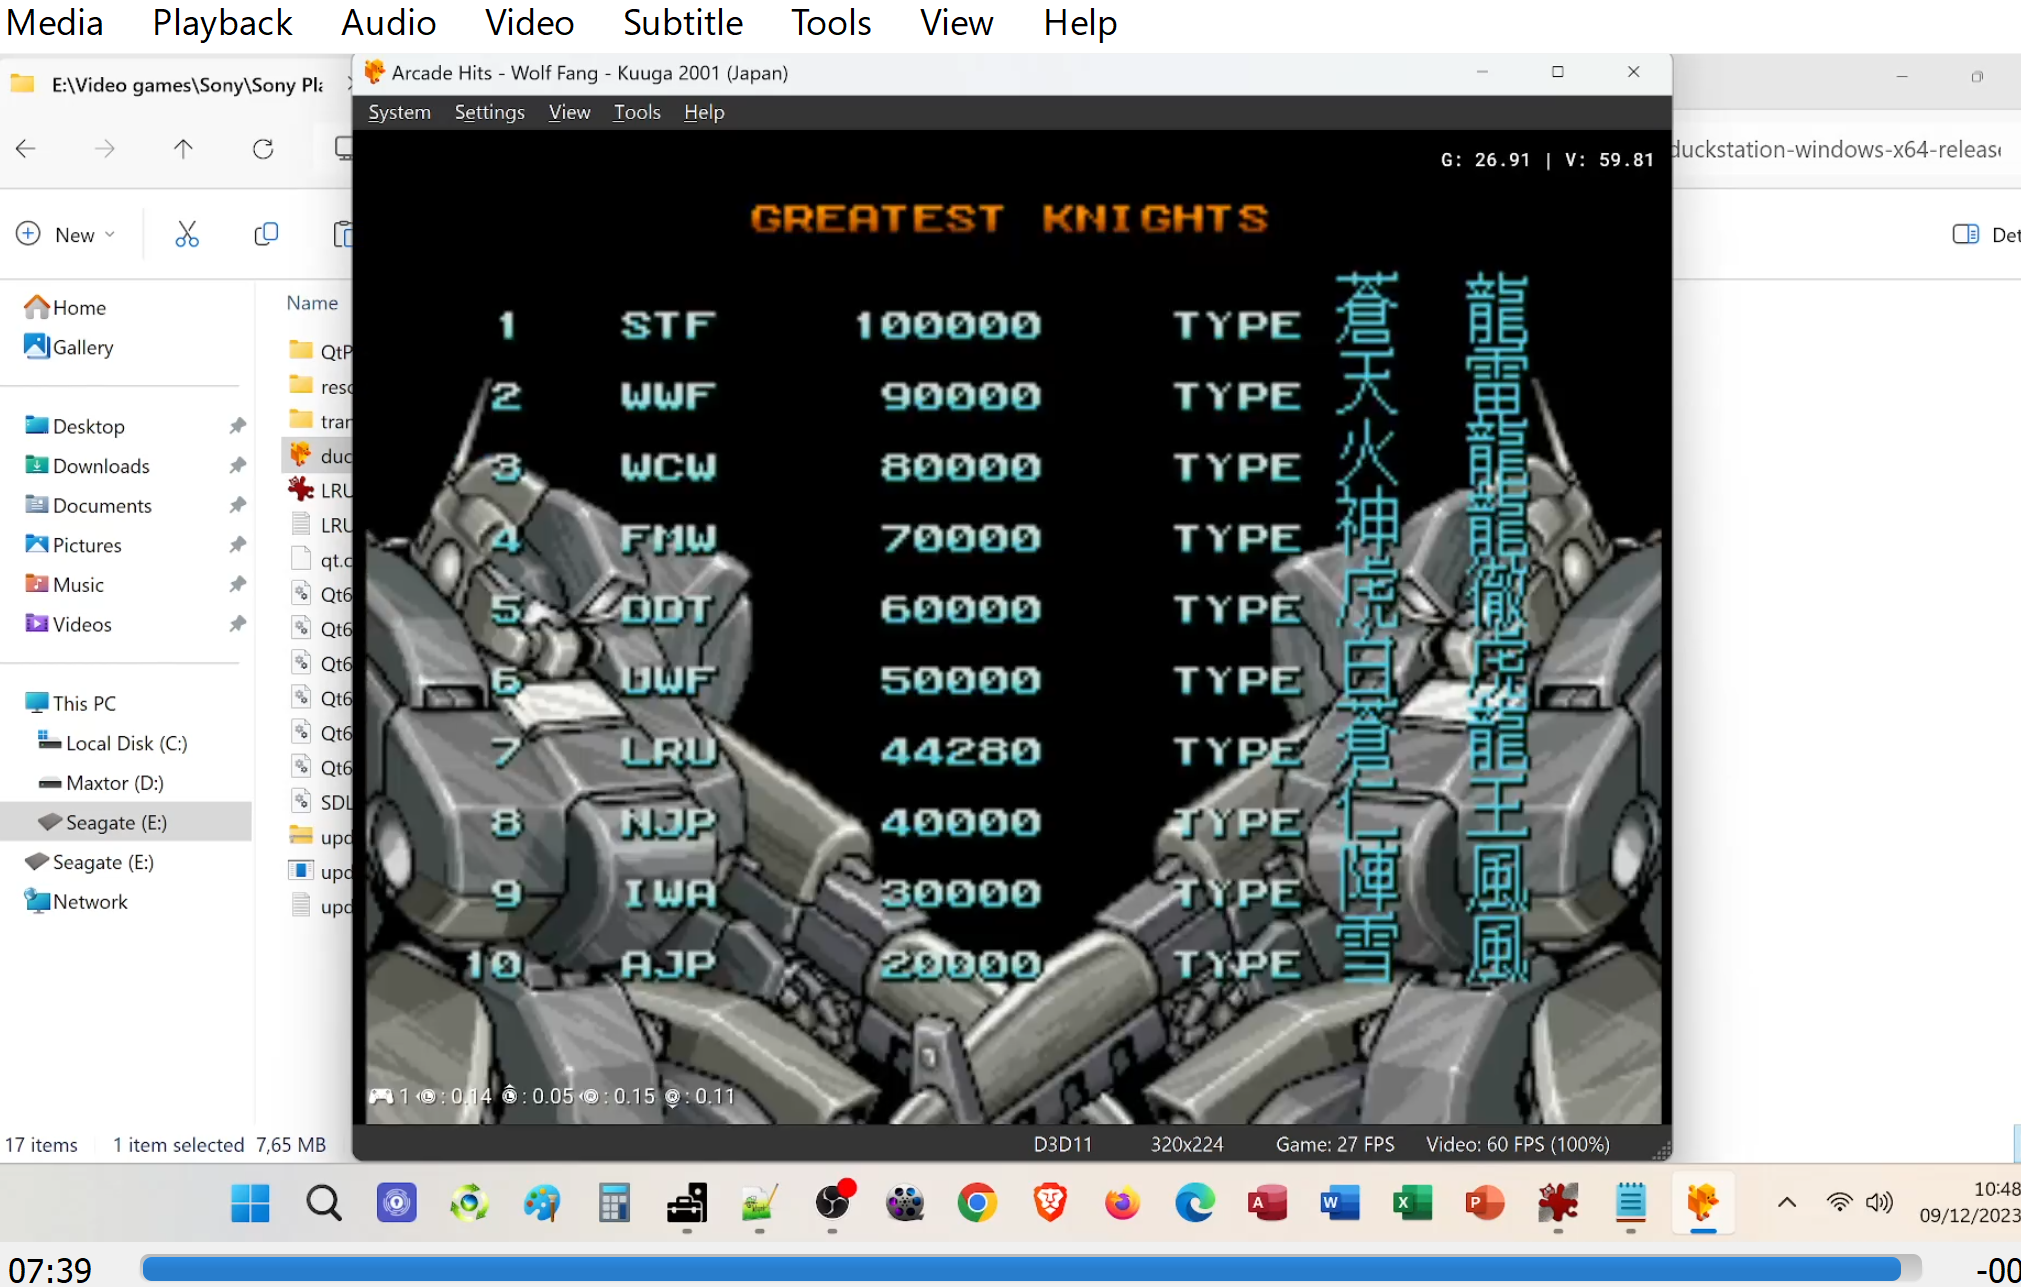This screenshot has width=2021, height=1287.
Task: Open the volume speaker tray icon
Action: 1879,1203
